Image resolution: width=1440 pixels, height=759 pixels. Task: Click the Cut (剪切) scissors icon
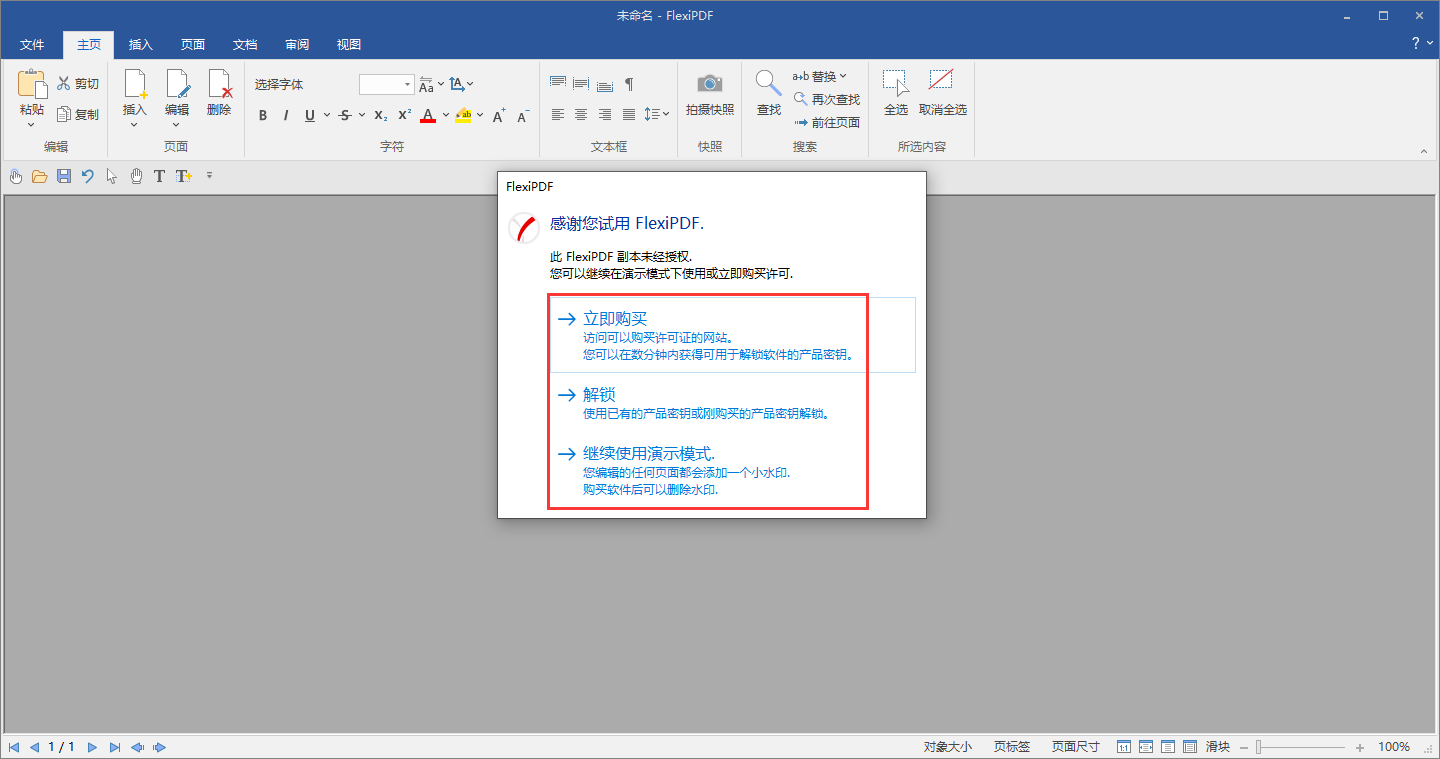click(64, 84)
